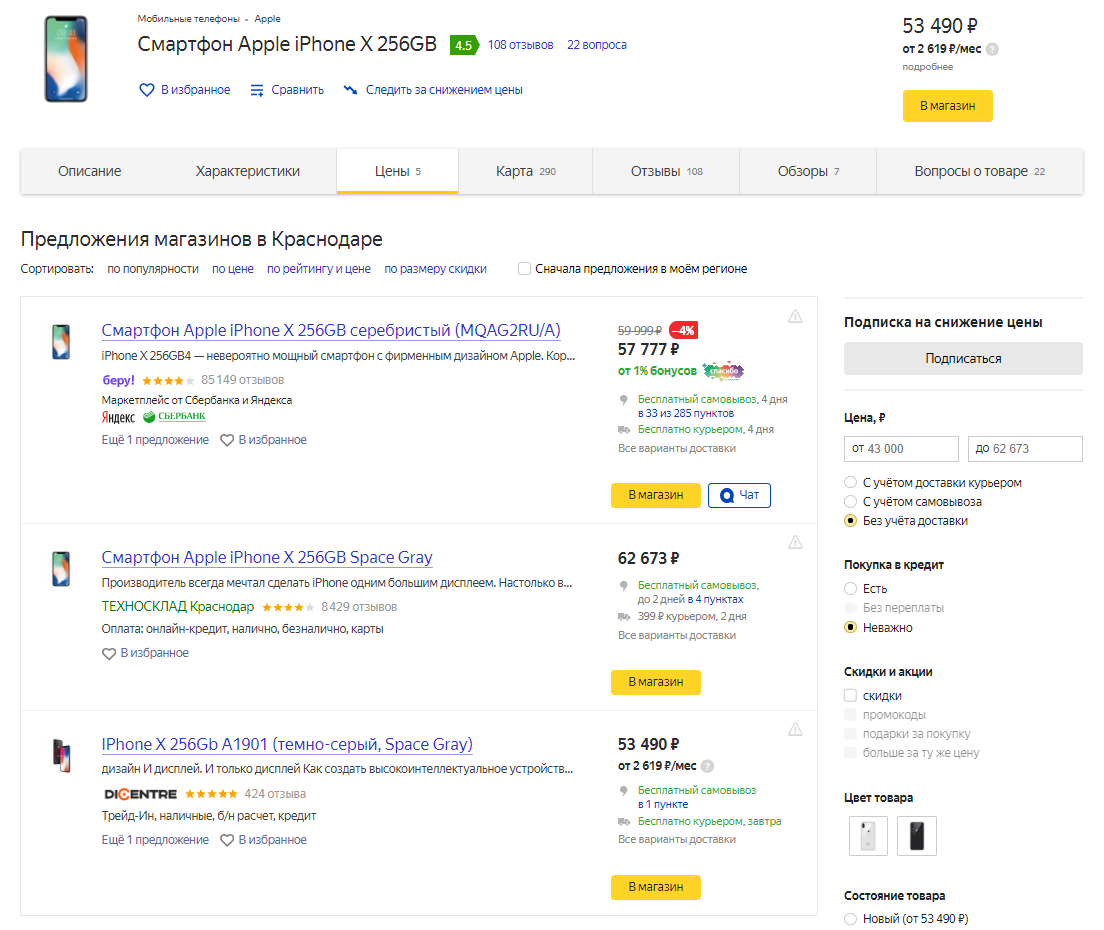Click the DICENTRE shop logo
The width and height of the screenshot is (1104, 930).
coord(141,794)
